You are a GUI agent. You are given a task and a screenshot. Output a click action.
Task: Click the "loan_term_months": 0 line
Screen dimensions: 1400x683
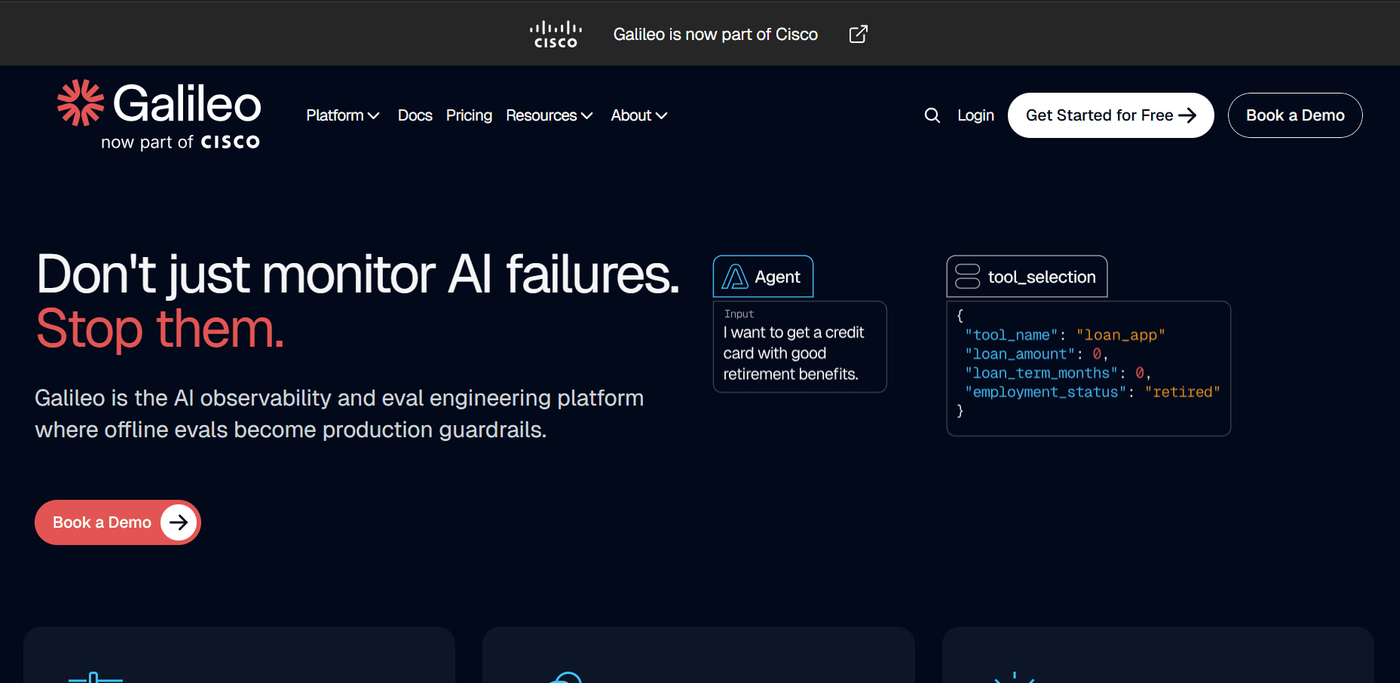pyautogui.click(x=1058, y=373)
